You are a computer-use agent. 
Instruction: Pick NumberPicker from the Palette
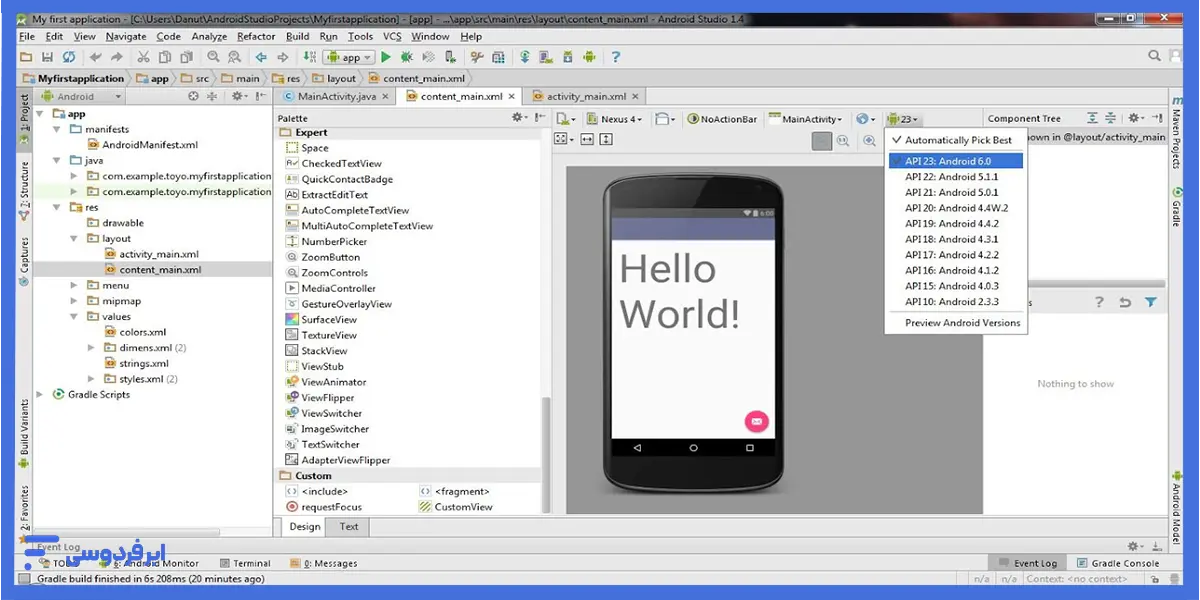pos(326,241)
